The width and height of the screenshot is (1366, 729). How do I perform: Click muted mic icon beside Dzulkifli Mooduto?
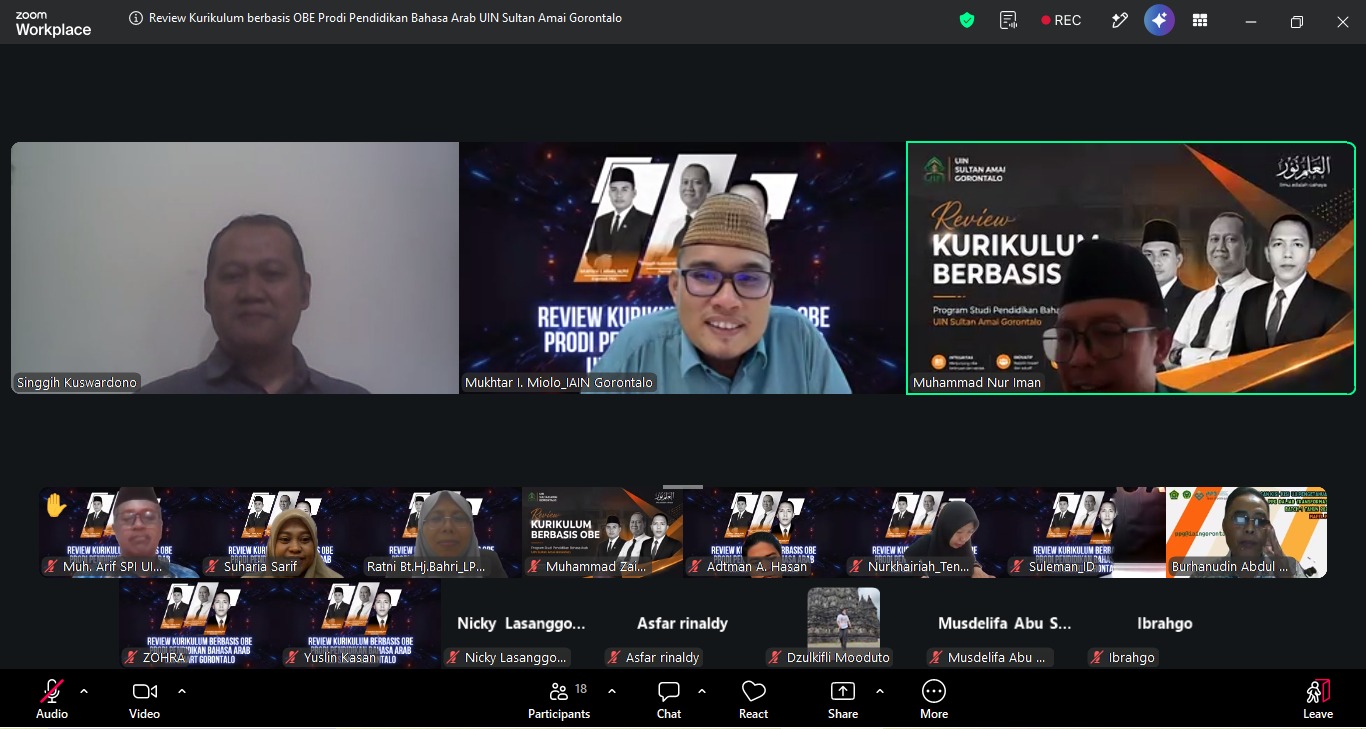(x=776, y=657)
